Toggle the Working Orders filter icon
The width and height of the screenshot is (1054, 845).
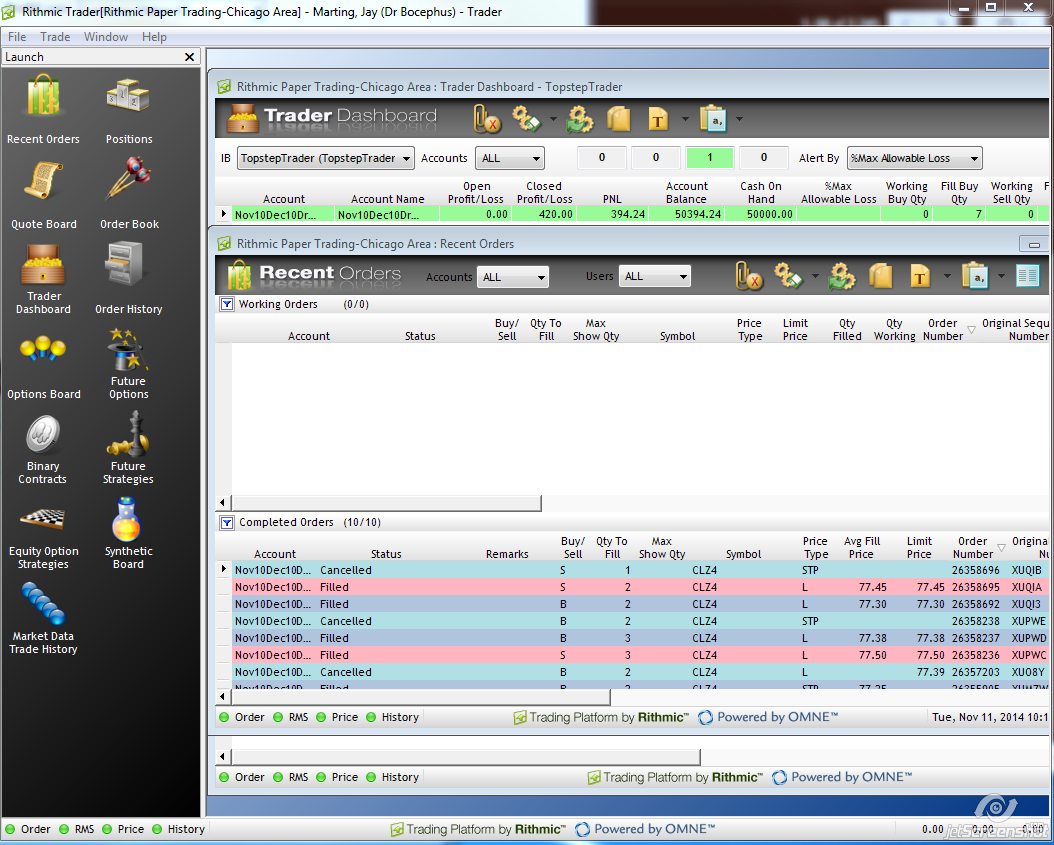(227, 304)
